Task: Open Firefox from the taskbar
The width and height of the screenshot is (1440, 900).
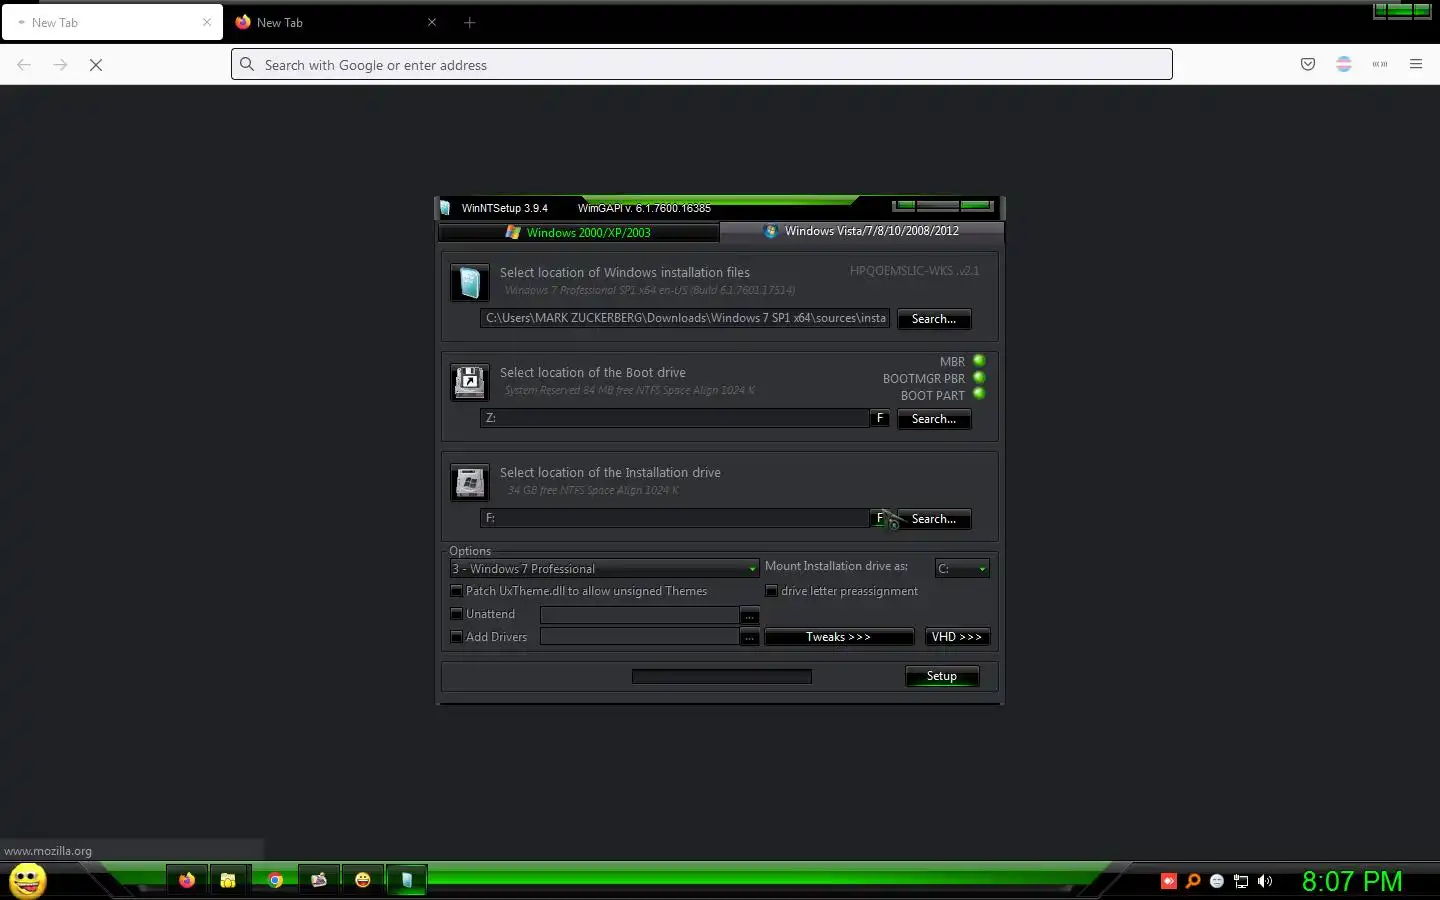Action: [187, 880]
